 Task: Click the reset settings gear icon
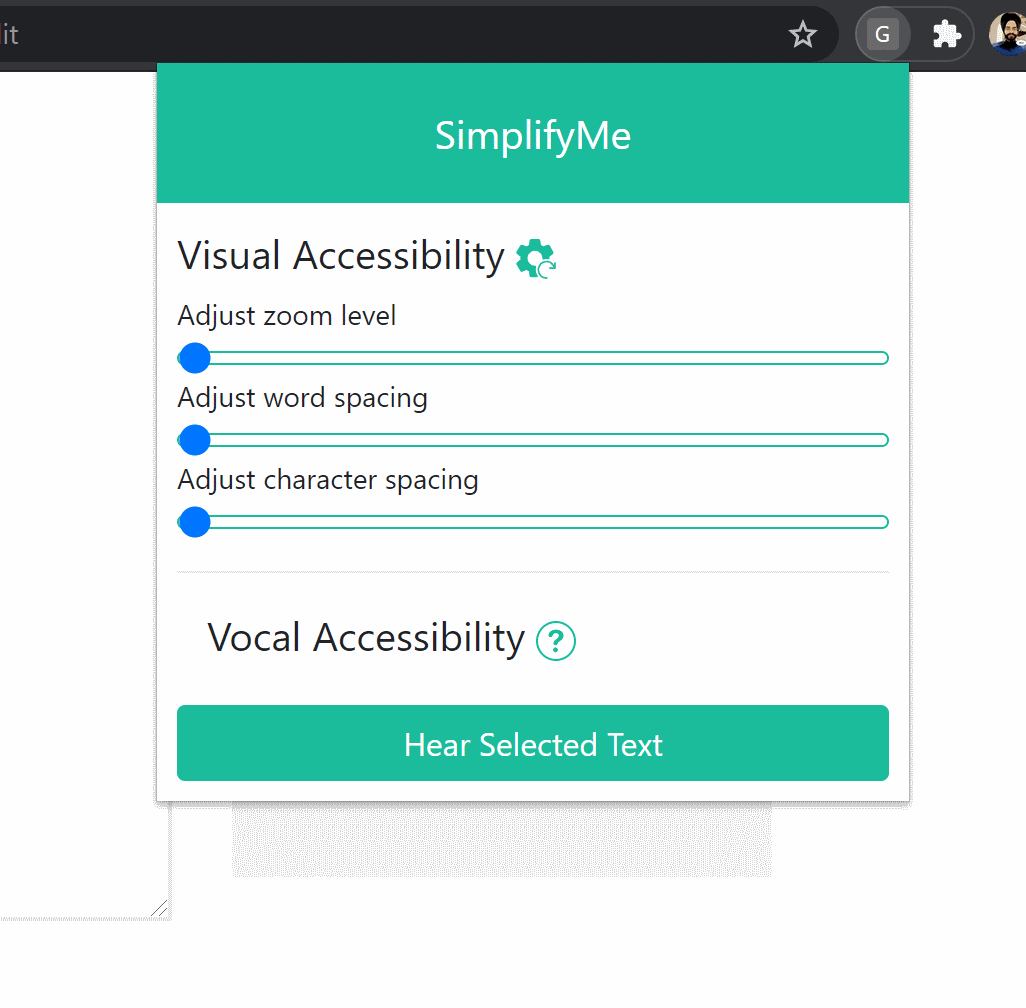(x=535, y=259)
